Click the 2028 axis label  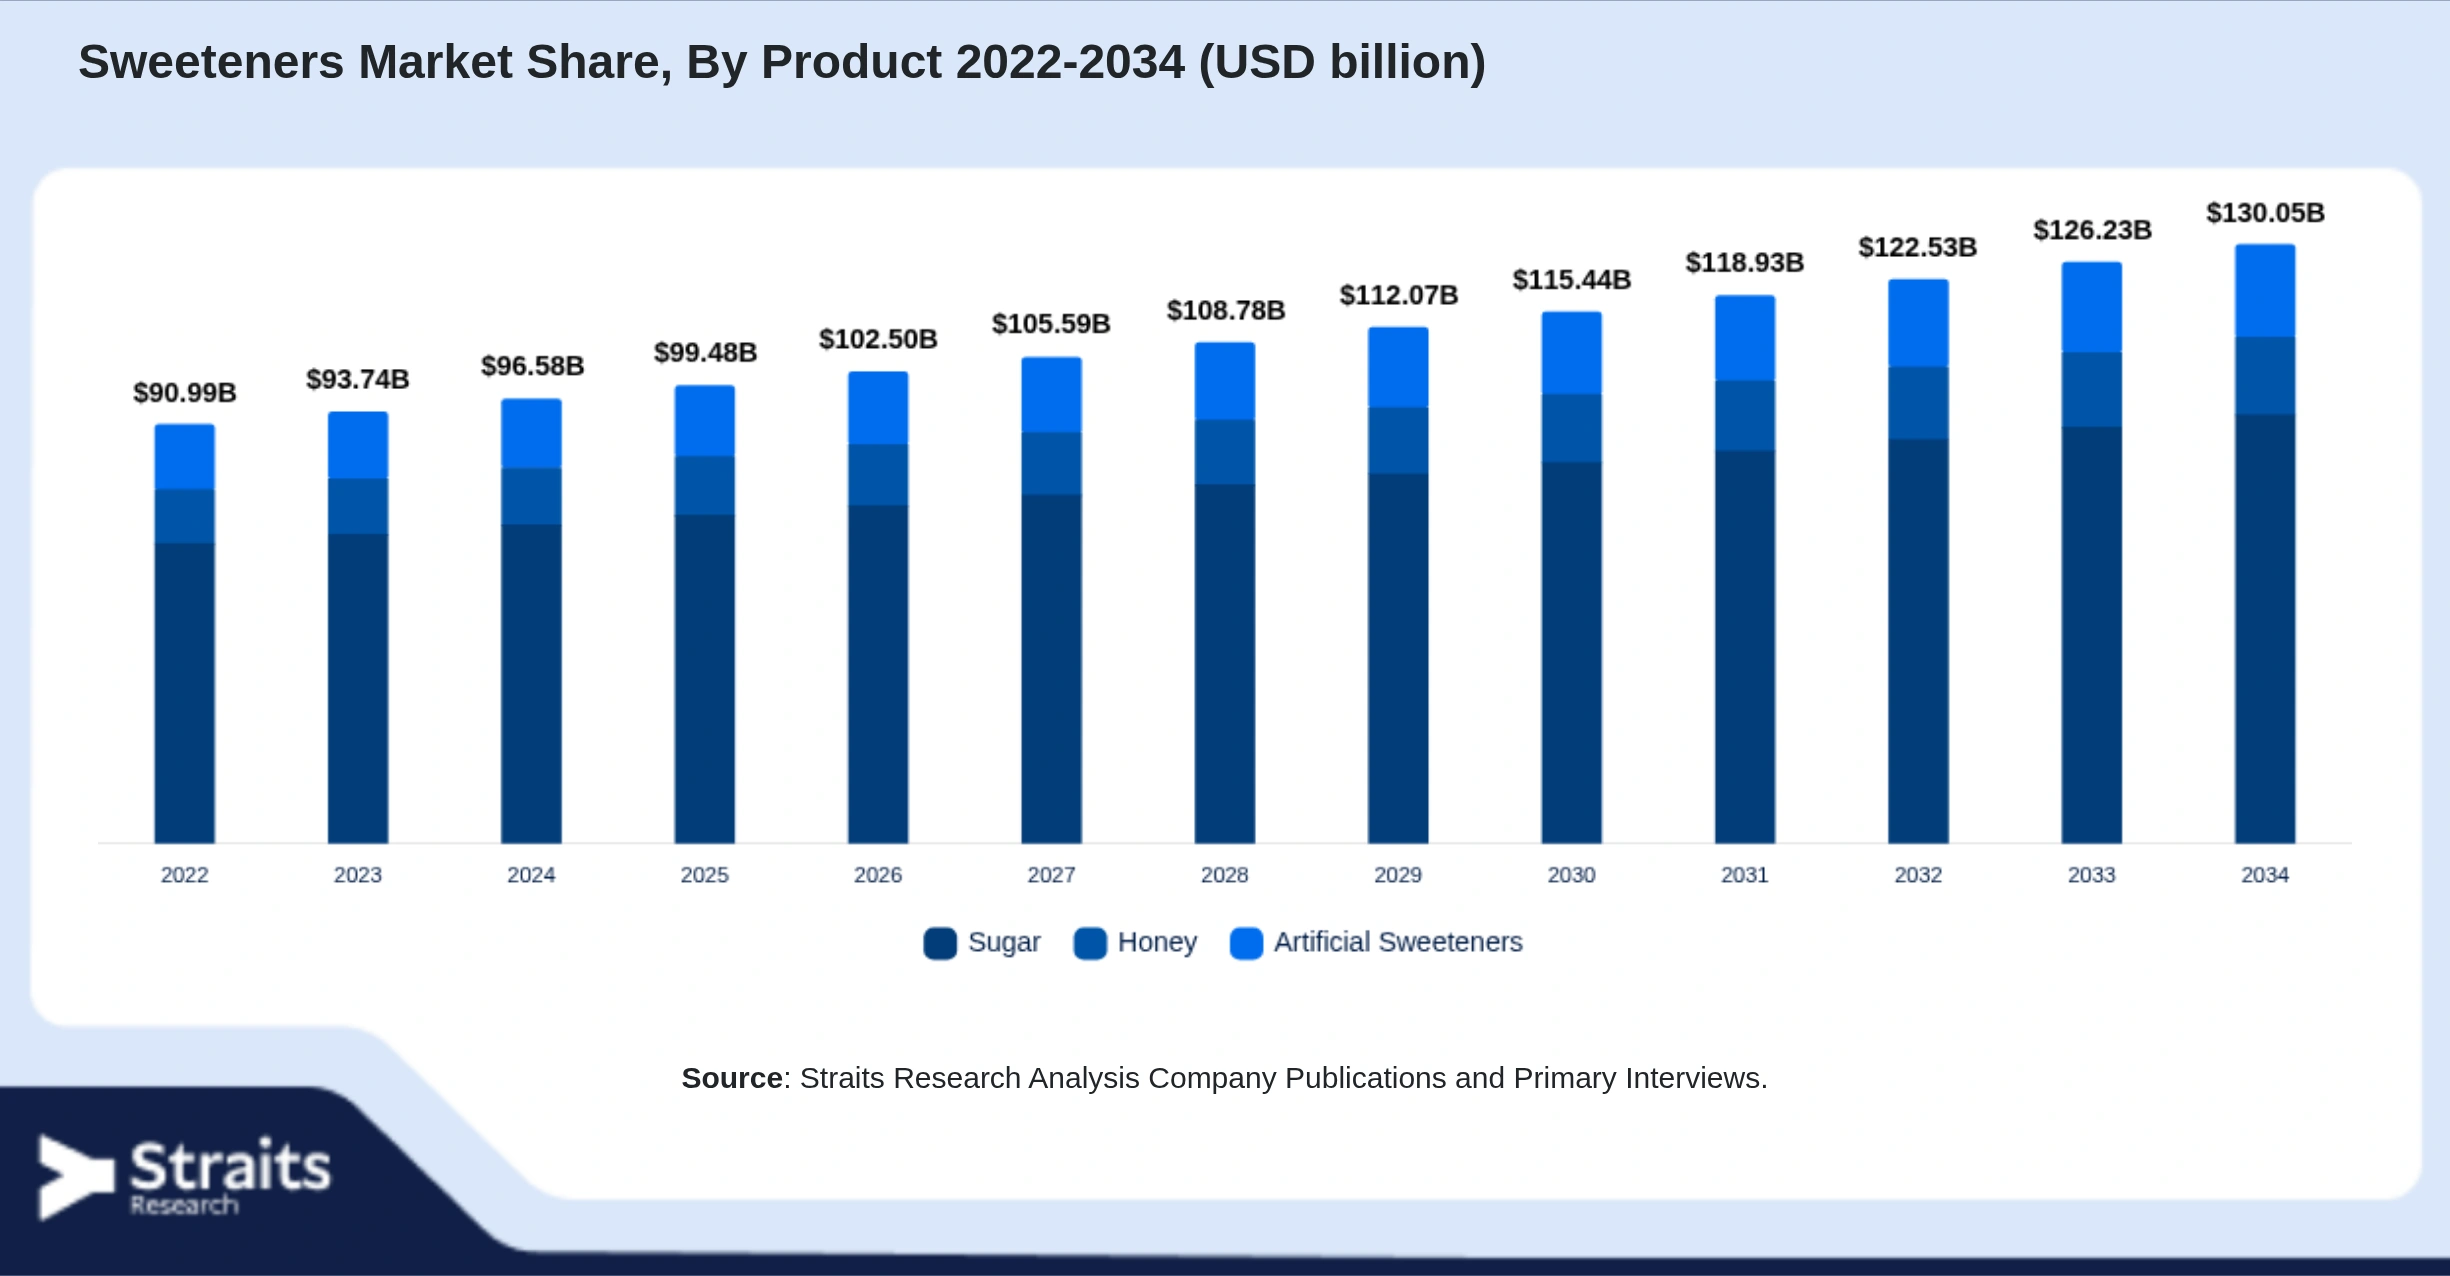[x=1225, y=875]
